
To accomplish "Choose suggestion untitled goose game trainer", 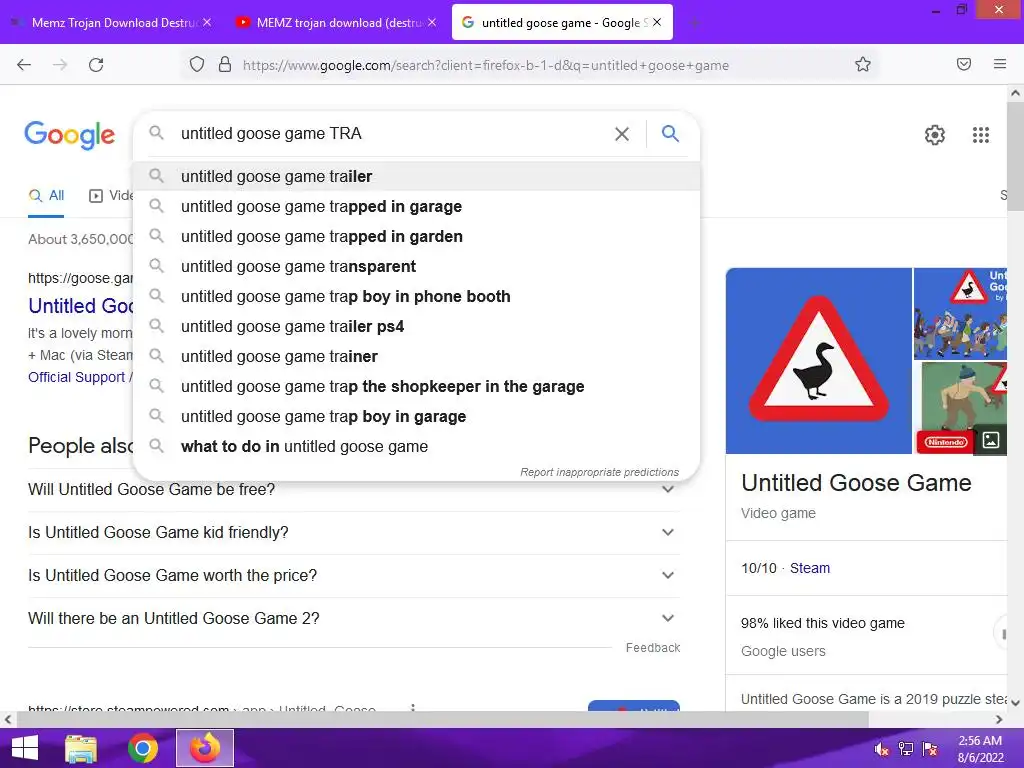I will click(x=416, y=357).
